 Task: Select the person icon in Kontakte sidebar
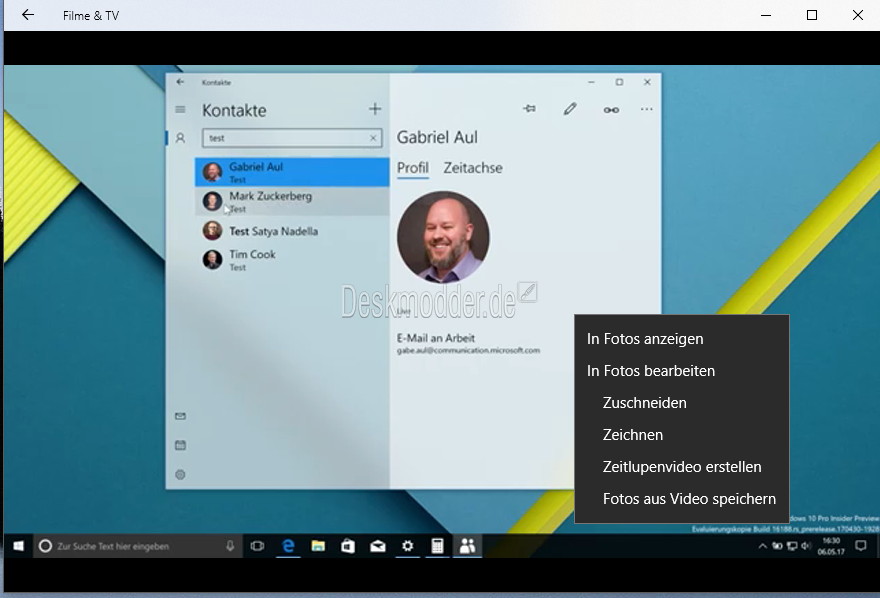180,138
